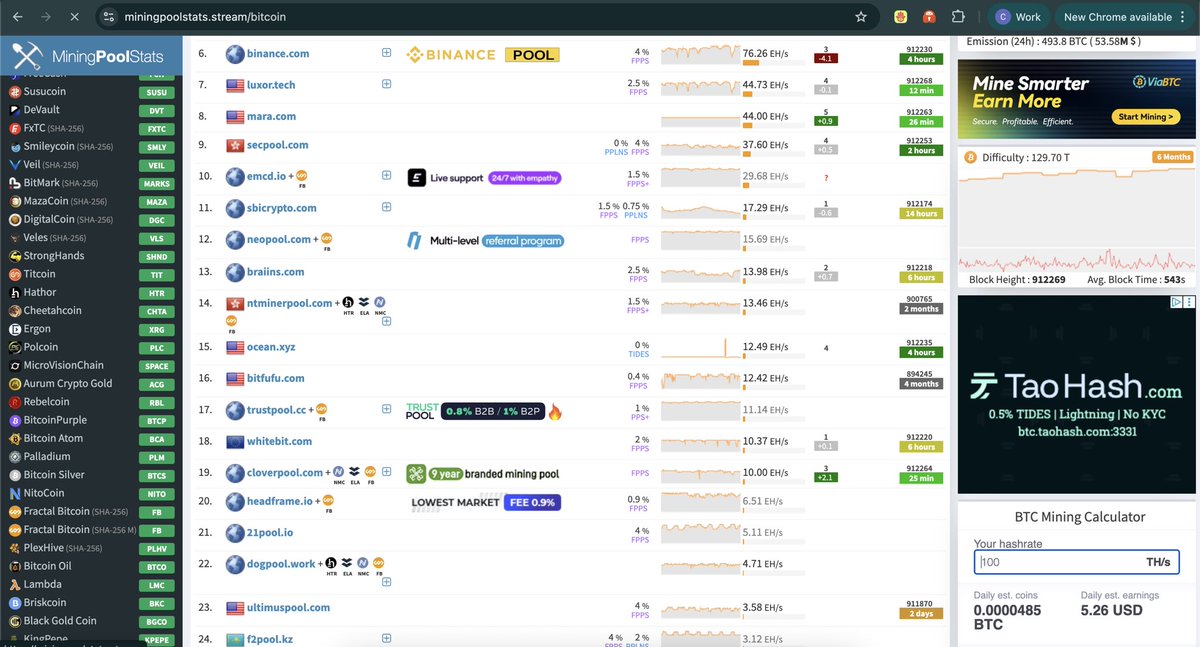Open Chrome extensions puzzle icon
This screenshot has width=1200, height=647.
click(x=958, y=17)
